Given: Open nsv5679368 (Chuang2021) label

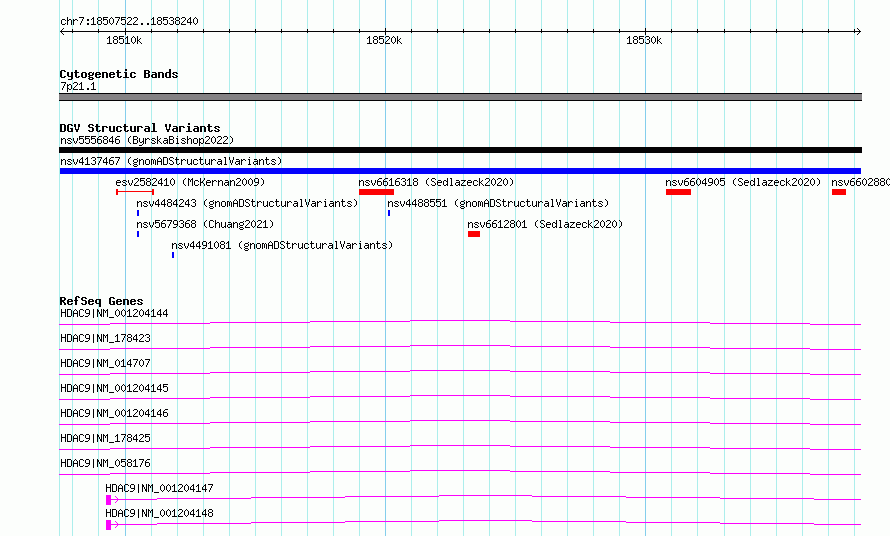Looking at the screenshot, I should (205, 224).
